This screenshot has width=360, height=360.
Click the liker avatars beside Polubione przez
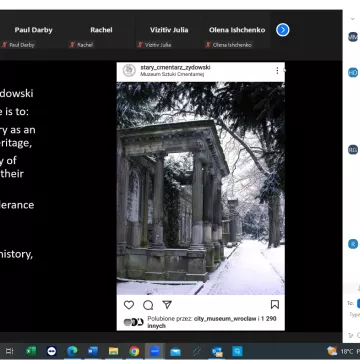(133, 322)
